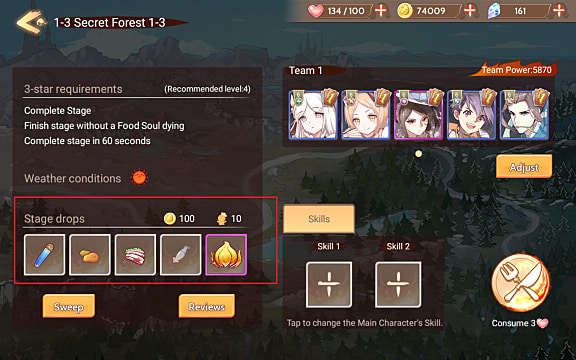
Task: Open stage Reviews
Action: [x=206, y=306]
